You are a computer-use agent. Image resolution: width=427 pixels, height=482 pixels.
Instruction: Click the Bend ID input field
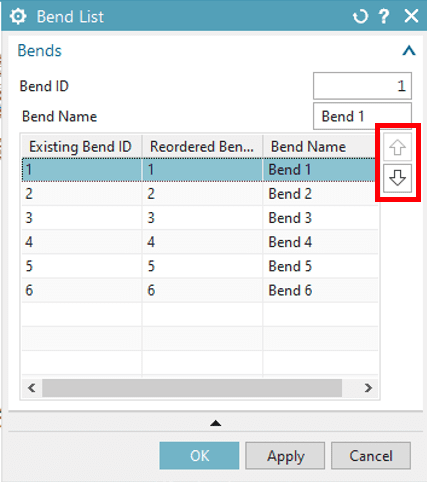[362, 86]
